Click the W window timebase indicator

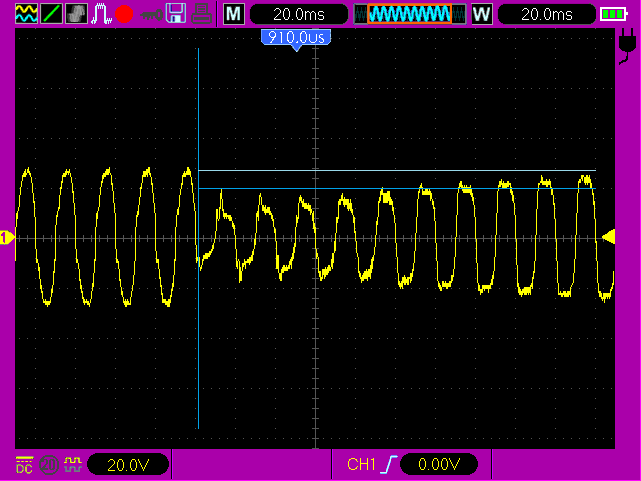482,14
